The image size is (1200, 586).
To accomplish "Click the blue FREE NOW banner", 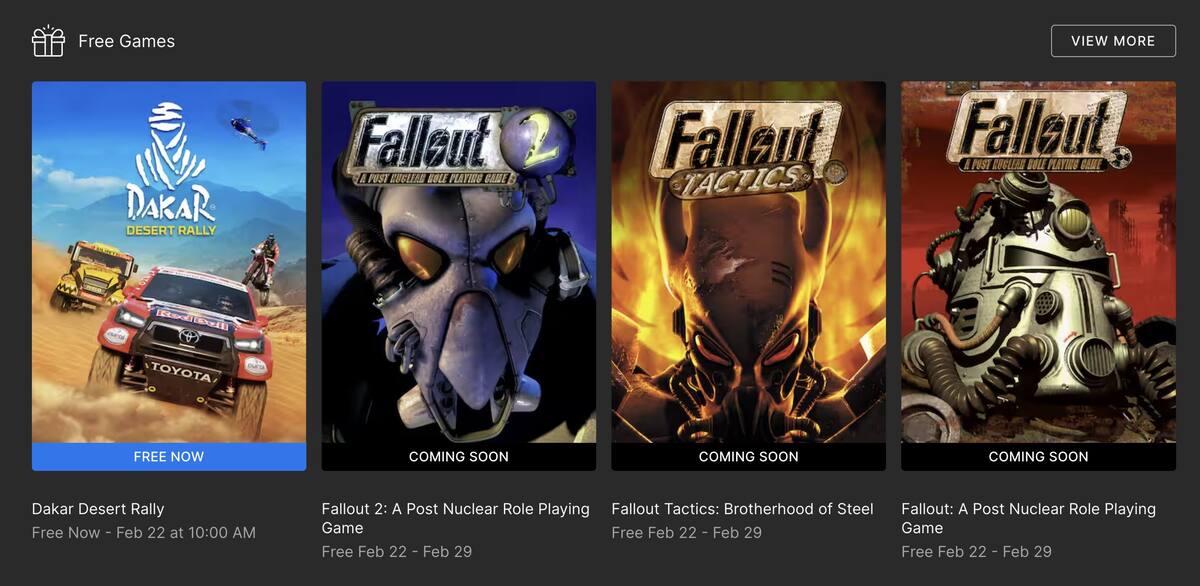I will pos(169,456).
